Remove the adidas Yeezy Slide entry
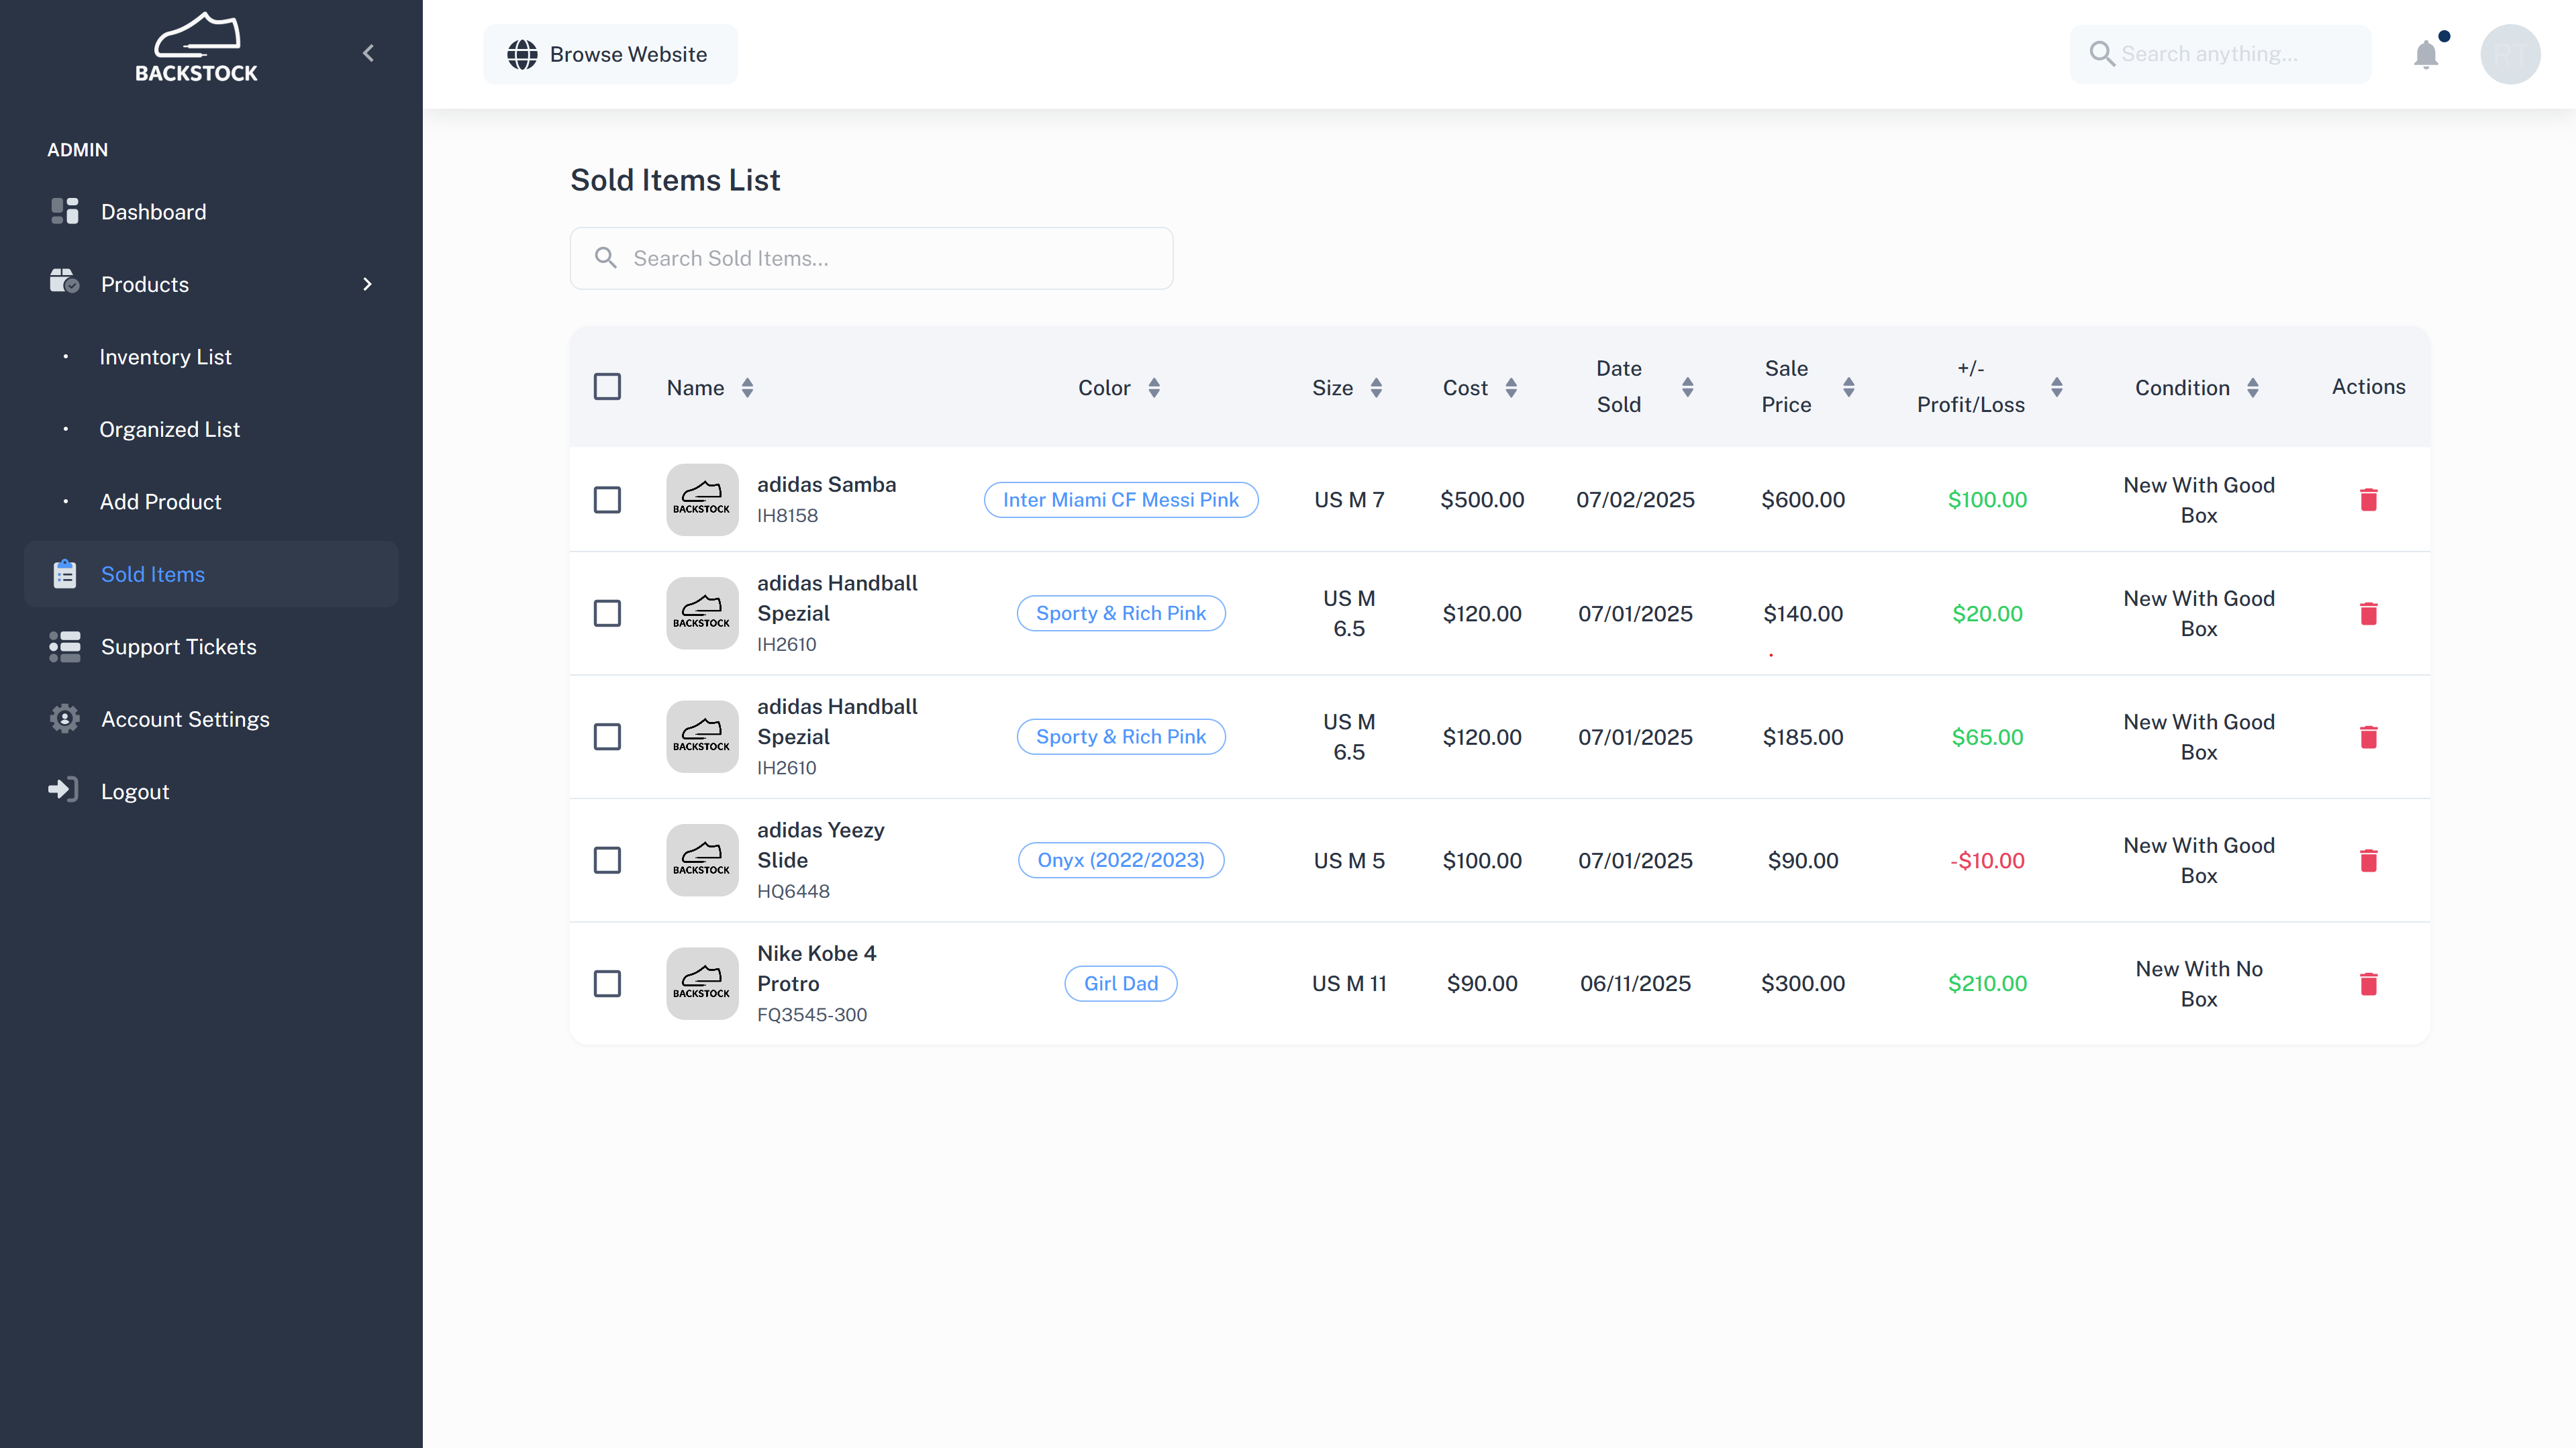 pos(2368,860)
